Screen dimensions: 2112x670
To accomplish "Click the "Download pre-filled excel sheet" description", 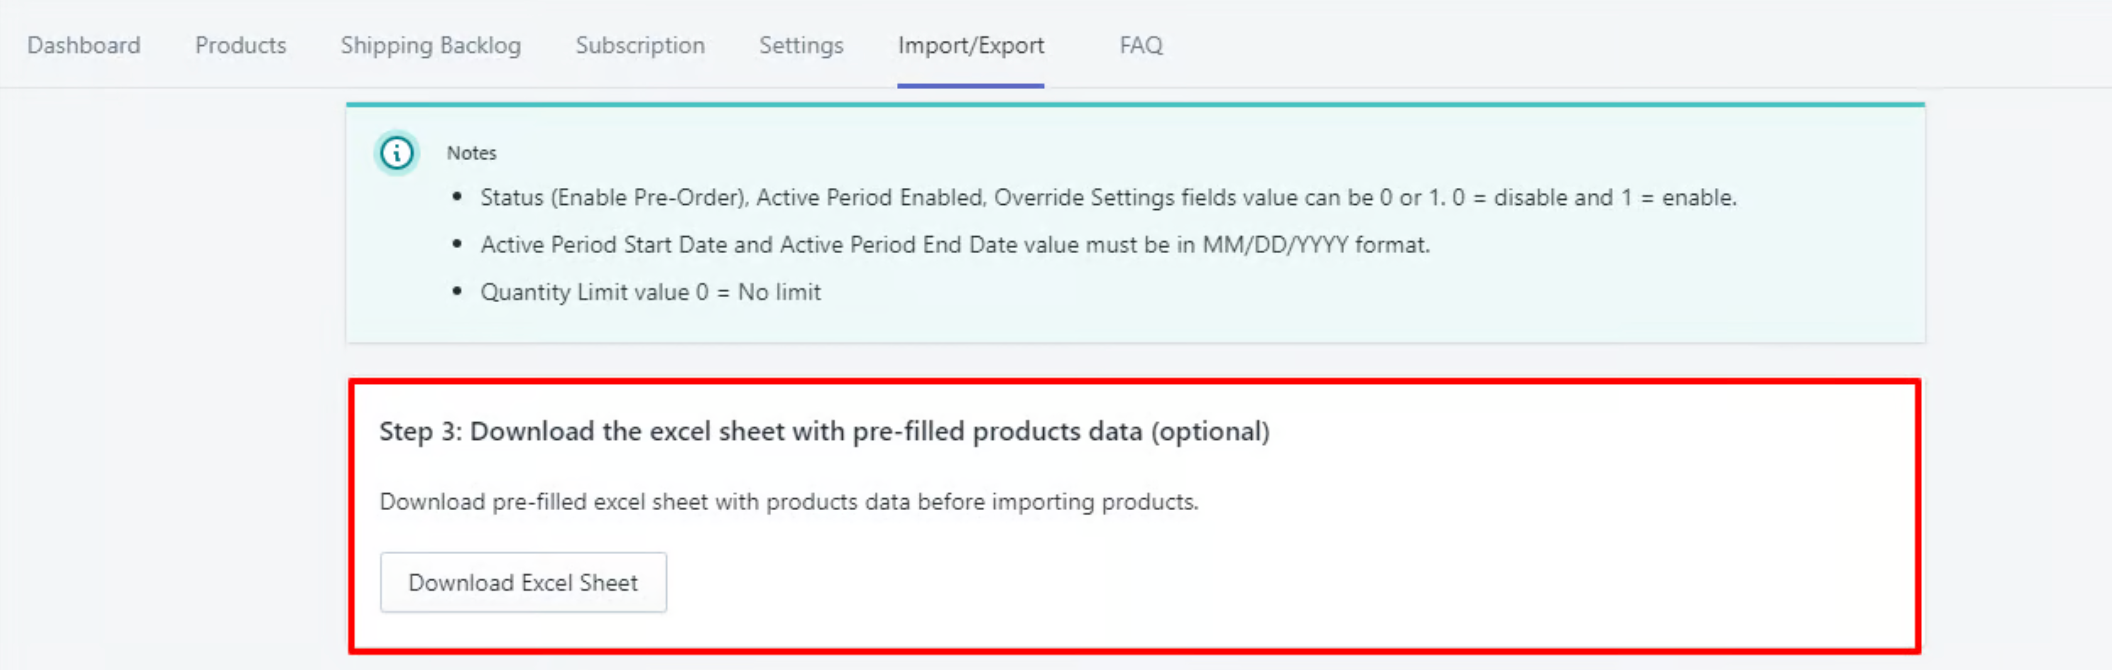I will 788,502.
